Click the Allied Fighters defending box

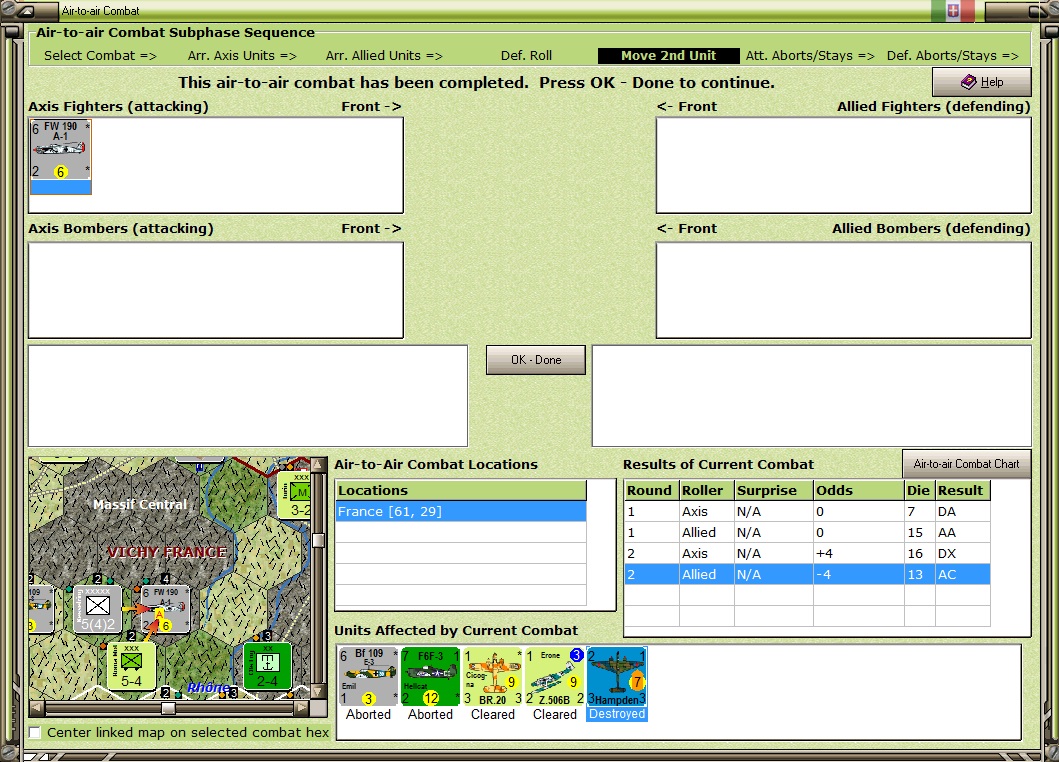[x=844, y=166]
